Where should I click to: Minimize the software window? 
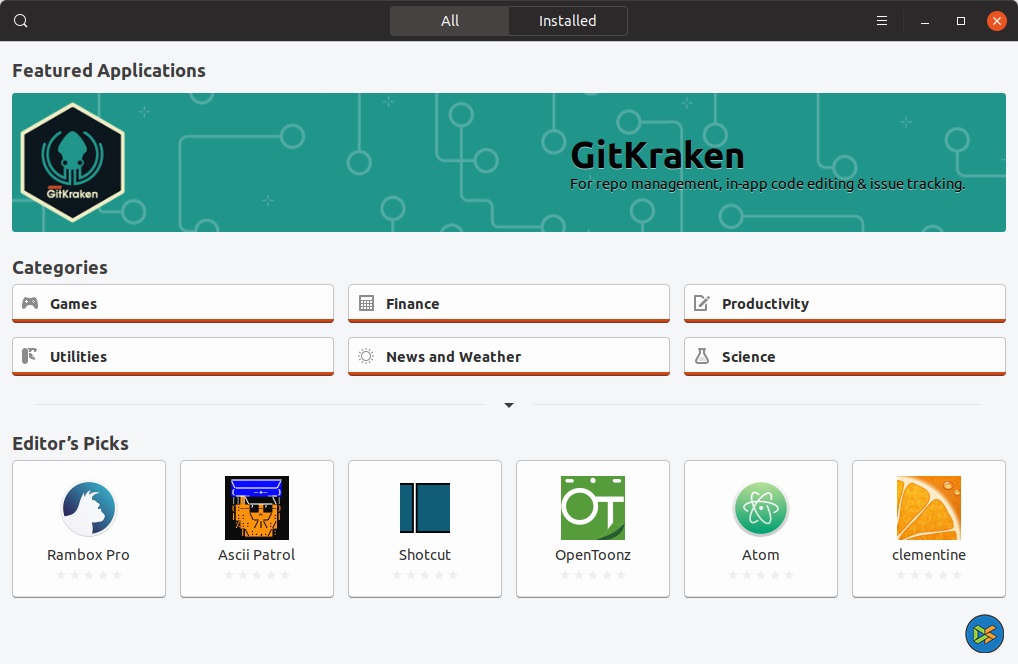tap(925, 21)
